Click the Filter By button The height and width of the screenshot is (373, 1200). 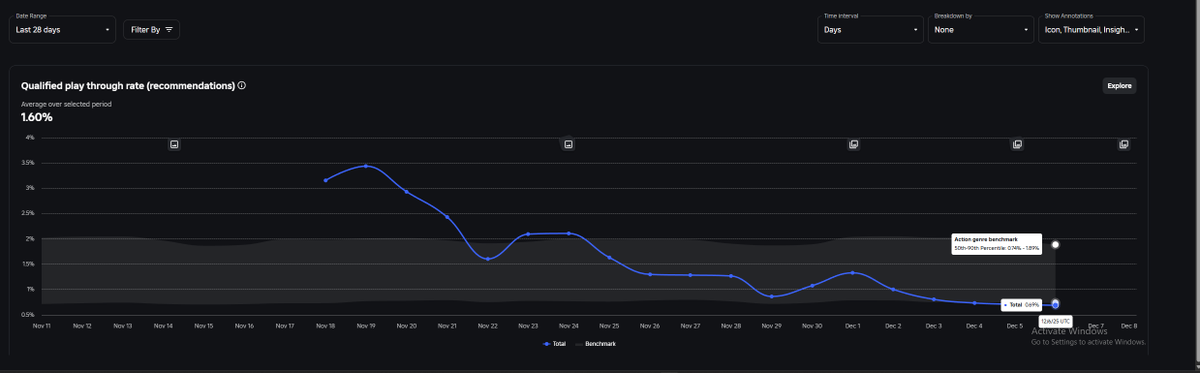pyautogui.click(x=152, y=30)
